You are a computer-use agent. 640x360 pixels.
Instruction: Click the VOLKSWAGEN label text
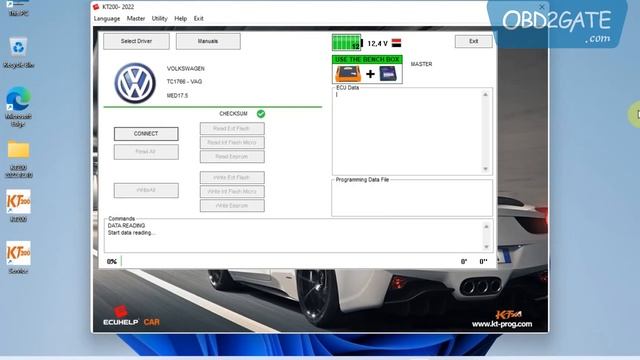[x=186, y=69]
